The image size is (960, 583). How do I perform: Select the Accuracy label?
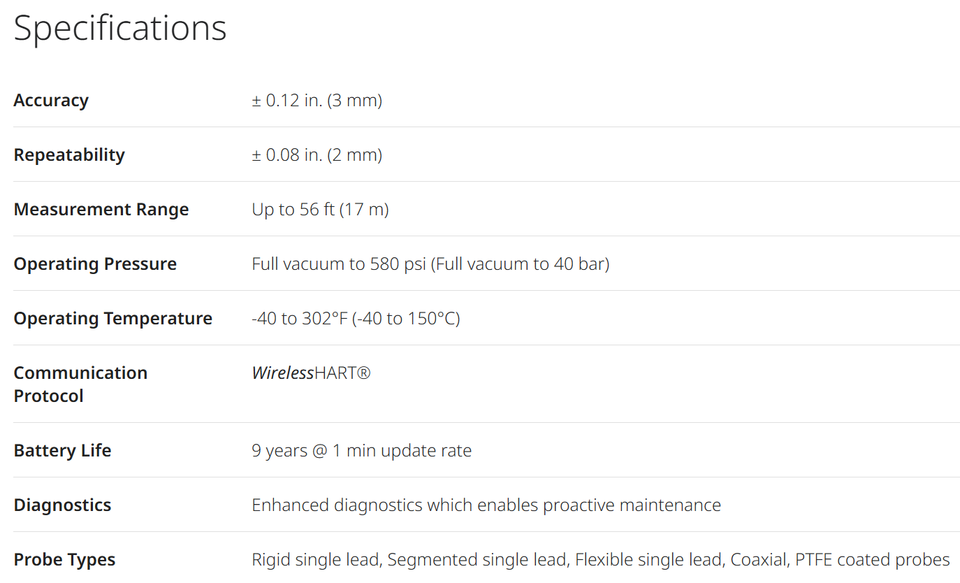click(51, 100)
